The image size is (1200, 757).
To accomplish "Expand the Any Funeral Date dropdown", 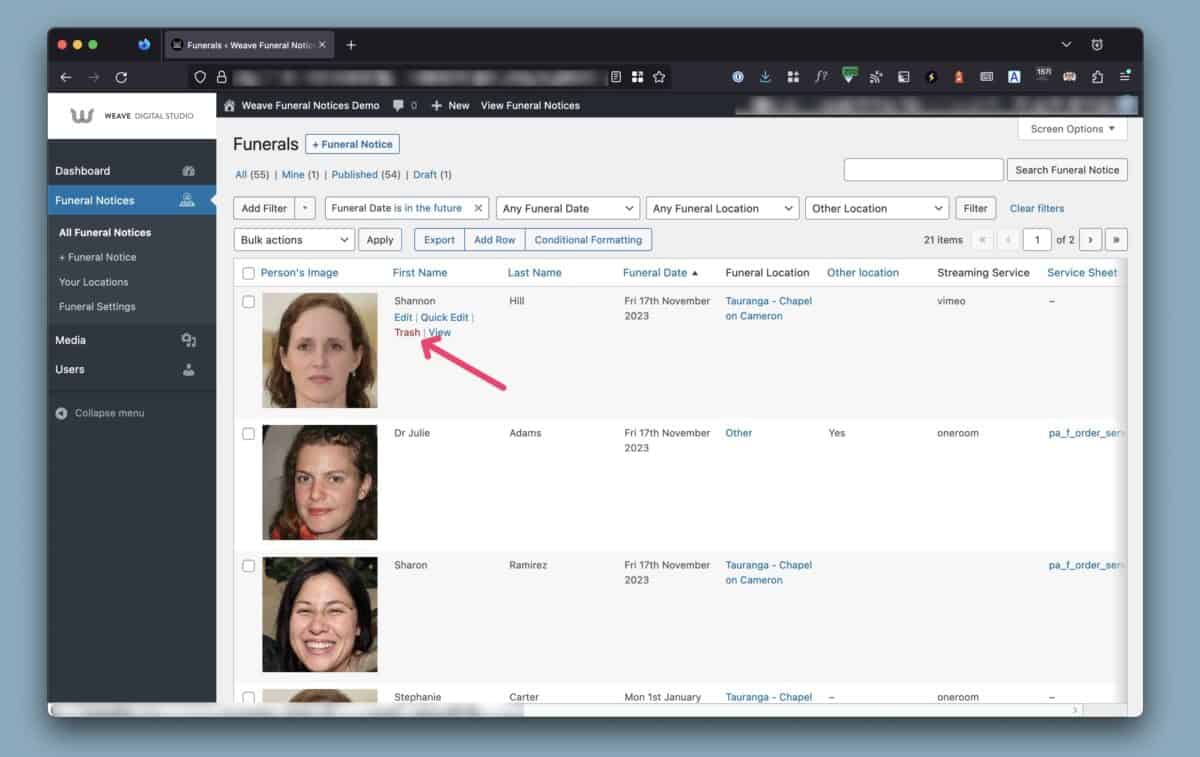I will click(x=567, y=209).
